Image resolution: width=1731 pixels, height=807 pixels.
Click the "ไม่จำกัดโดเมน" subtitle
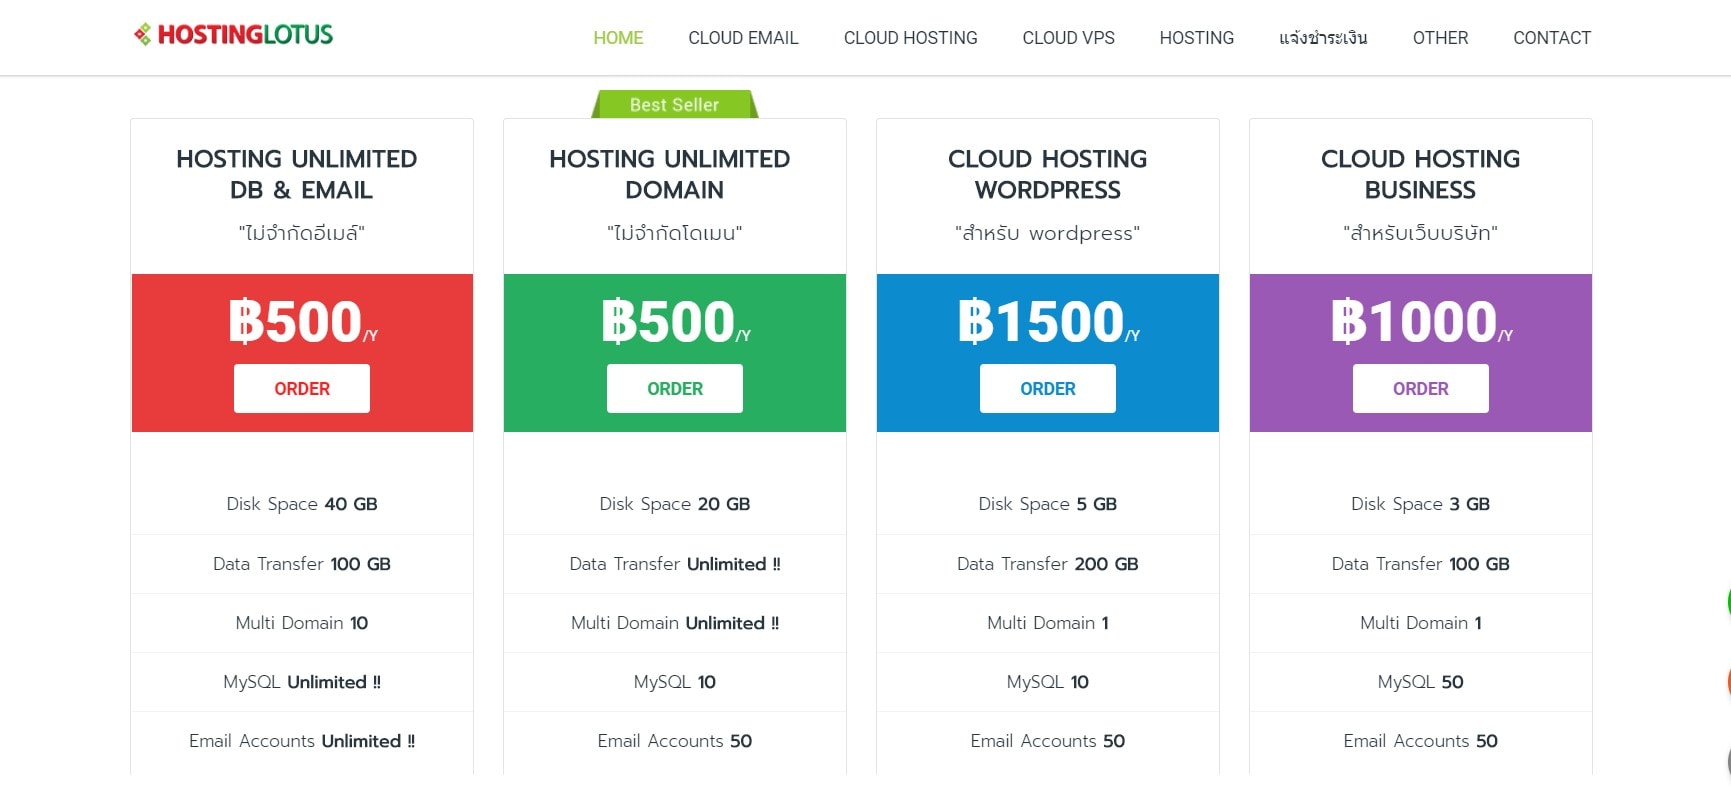675,233
